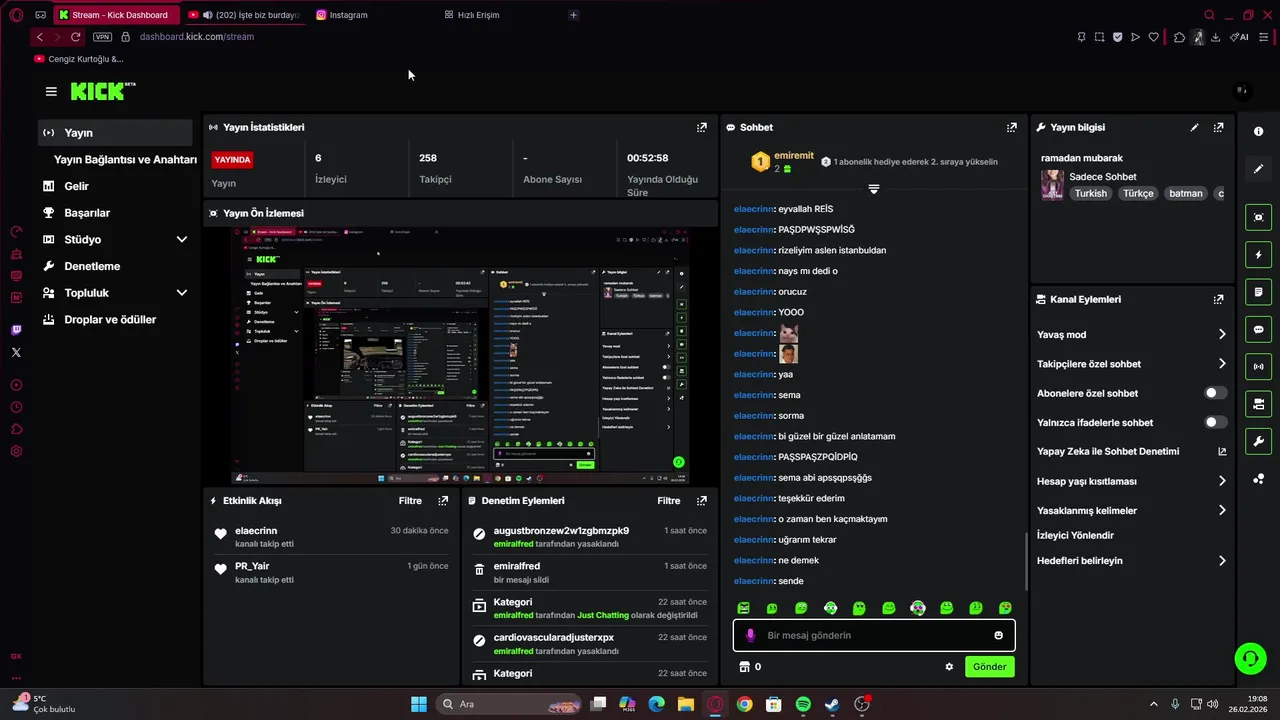Edit stream info with the pencil in Yayın bilgisi
This screenshot has height=720, width=1280.
[x=1194, y=127]
